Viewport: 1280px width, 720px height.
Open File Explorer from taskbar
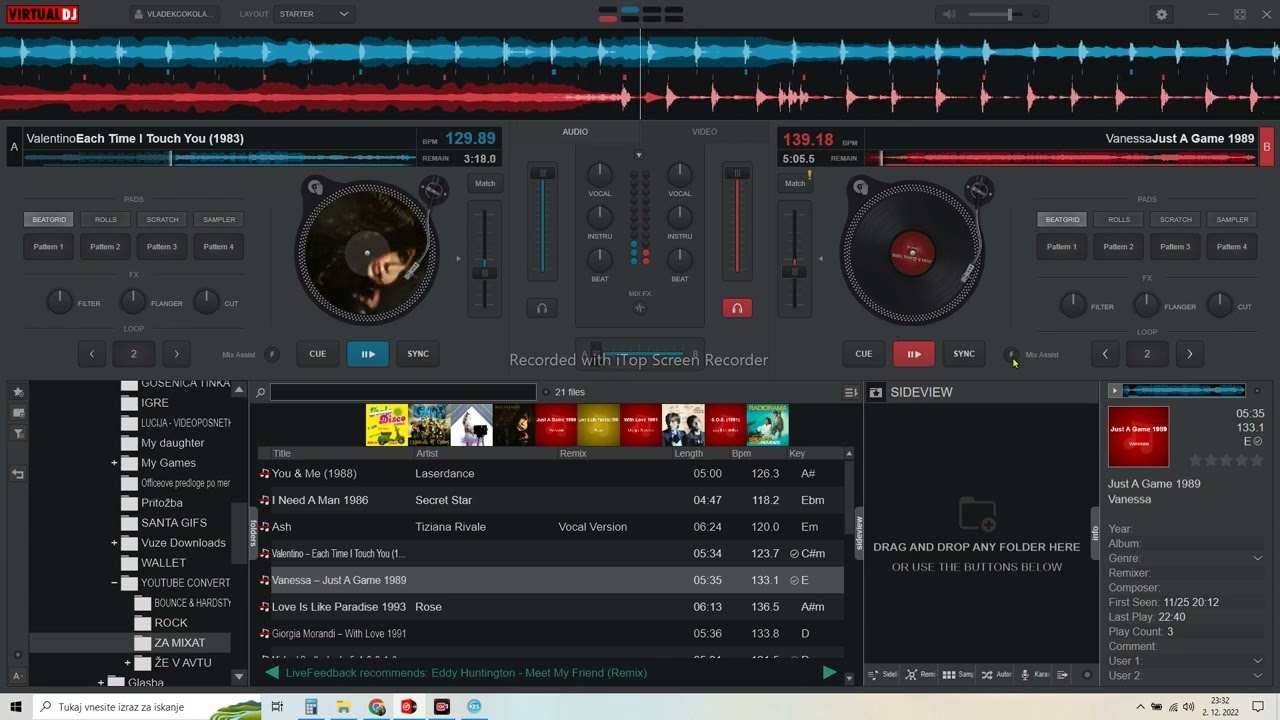pyautogui.click(x=343, y=707)
